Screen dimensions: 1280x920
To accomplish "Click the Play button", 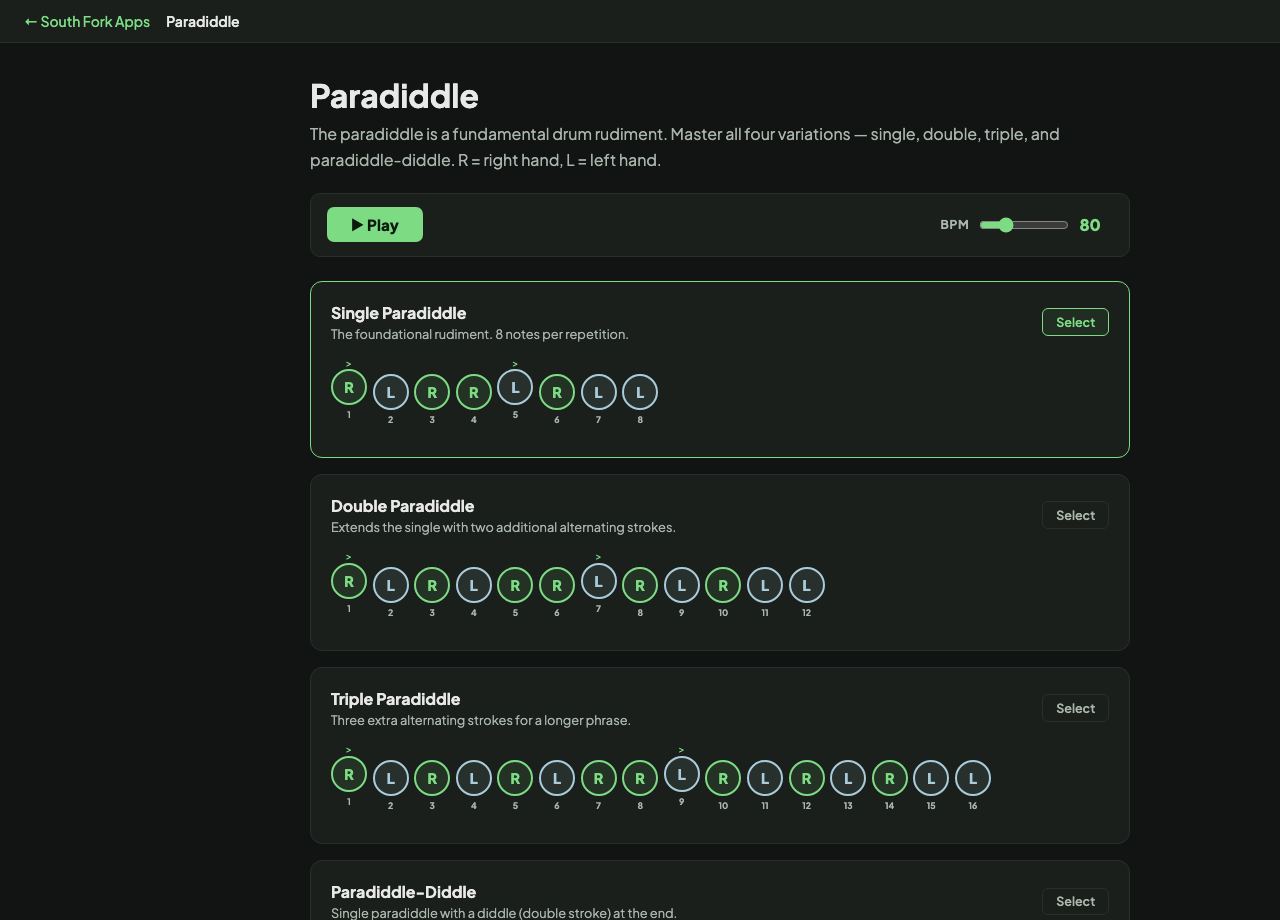I will point(375,225).
